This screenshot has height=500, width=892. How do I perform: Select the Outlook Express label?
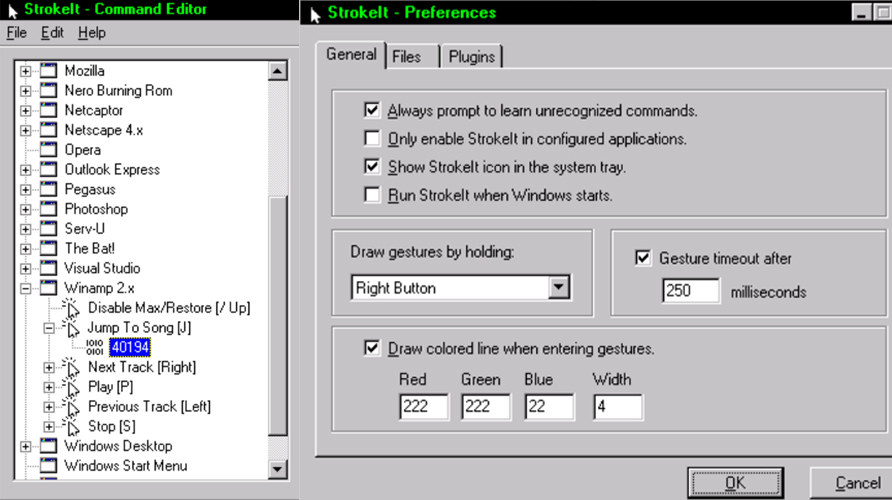coord(112,170)
